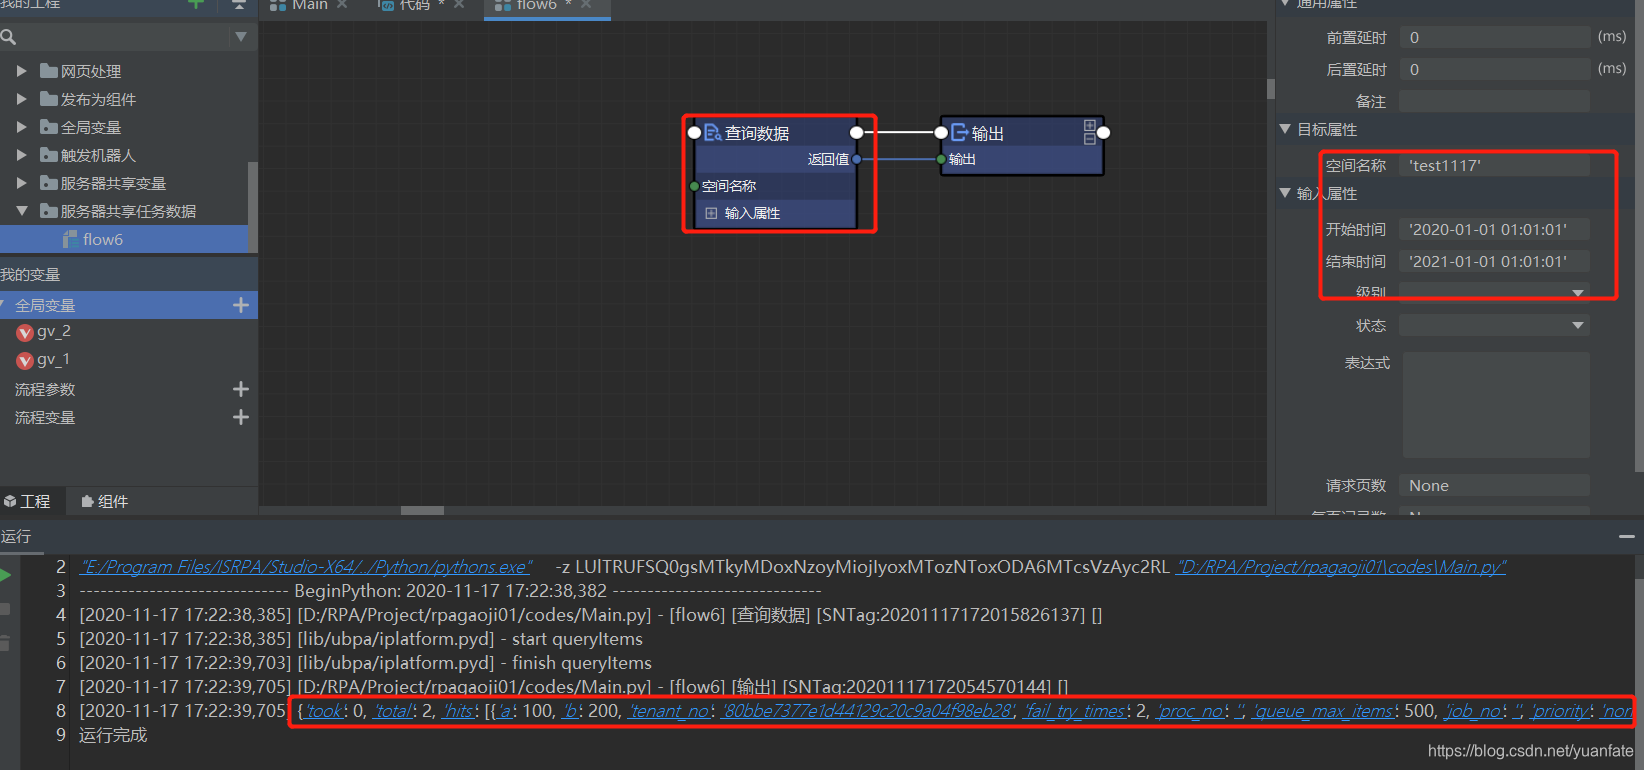Add a new 流程参数 with plus icon

point(241,389)
